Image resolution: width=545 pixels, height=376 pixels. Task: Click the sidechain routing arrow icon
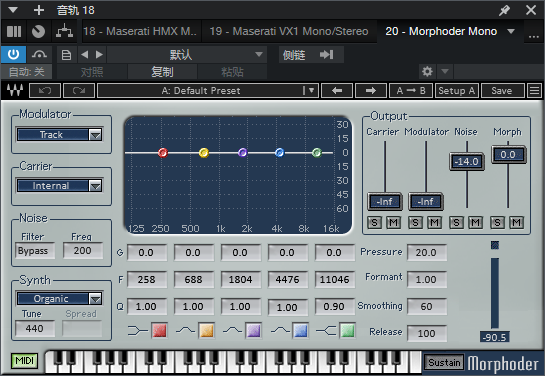coord(327,55)
